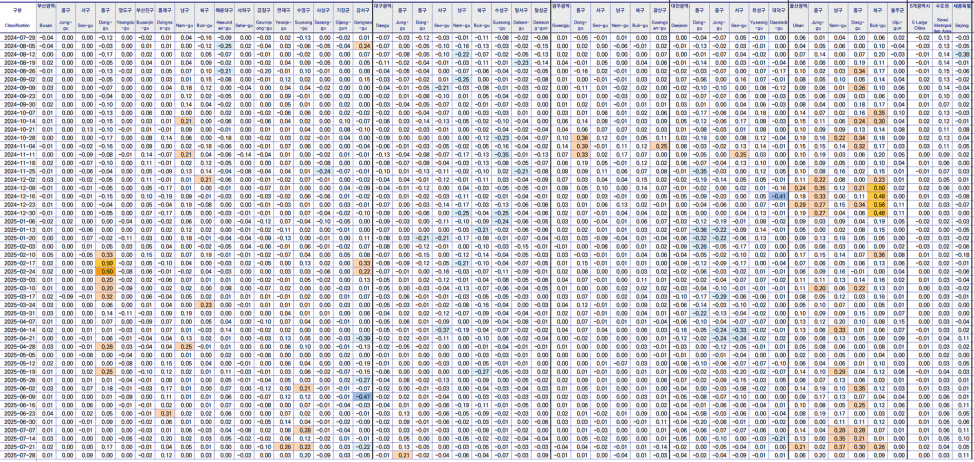Click the 2024-09-09 date row label
974x462 pixels.
[17, 88]
